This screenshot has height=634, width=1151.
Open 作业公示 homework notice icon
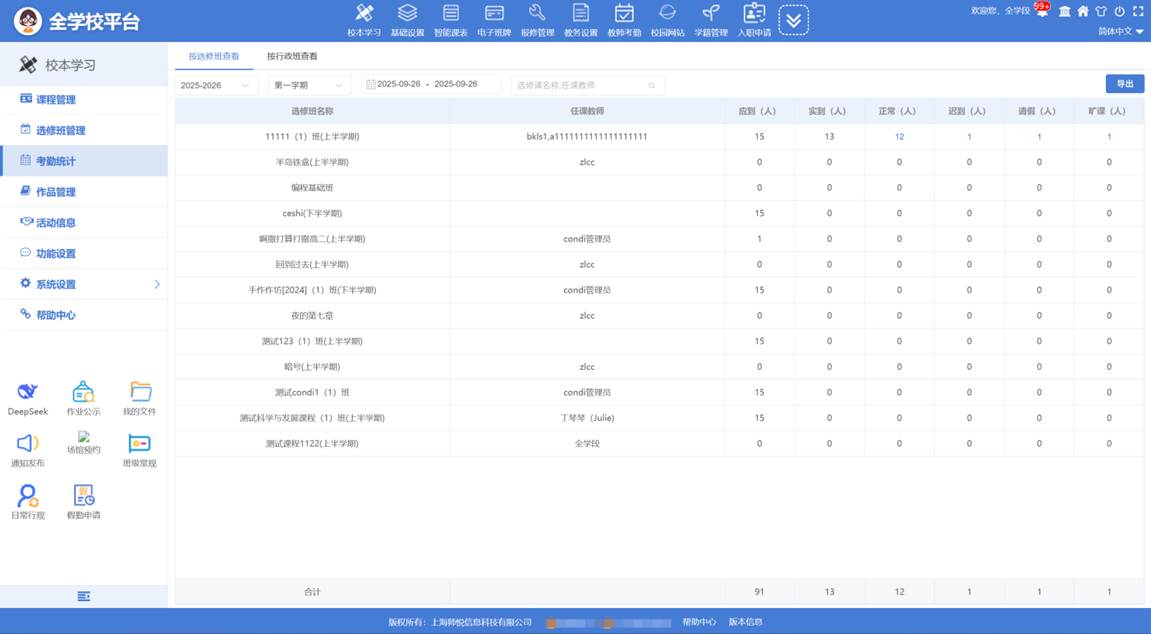pyautogui.click(x=83, y=393)
